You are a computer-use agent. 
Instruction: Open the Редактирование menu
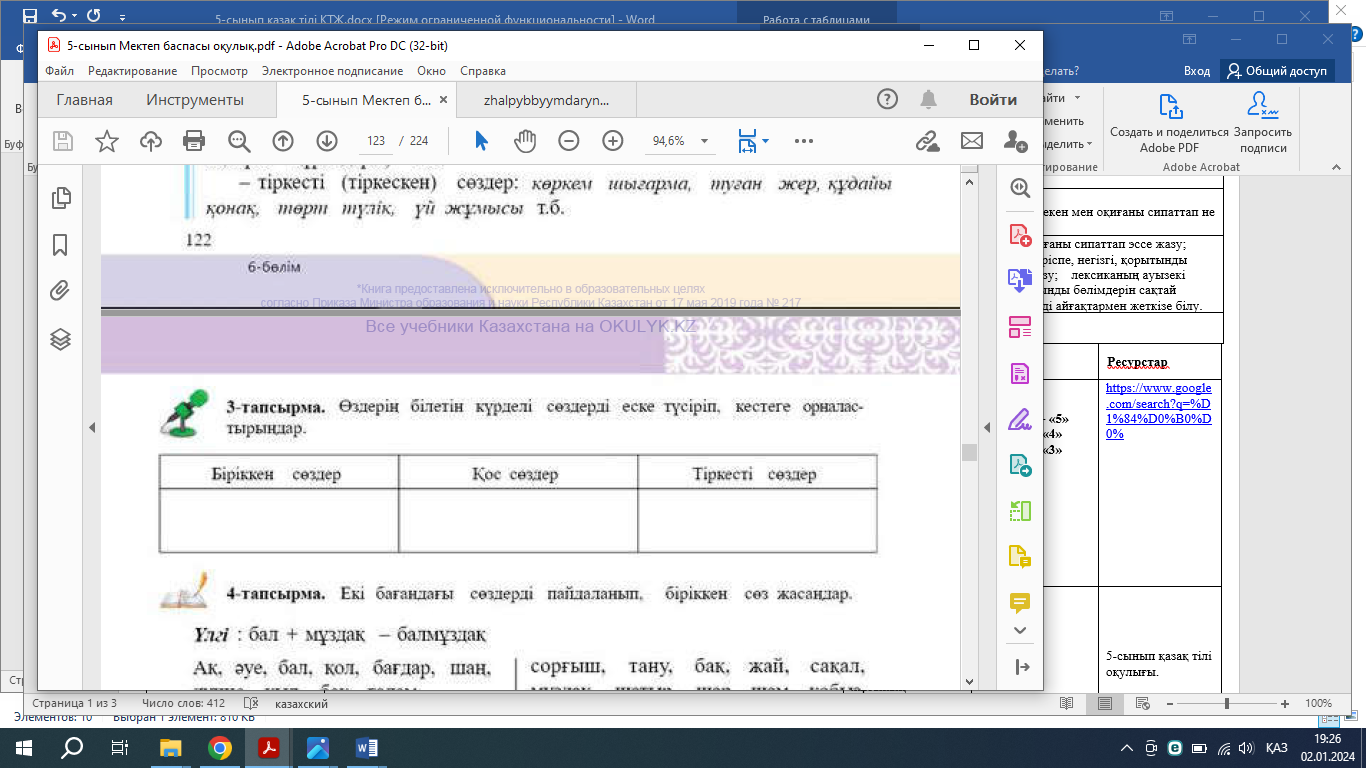pos(132,71)
